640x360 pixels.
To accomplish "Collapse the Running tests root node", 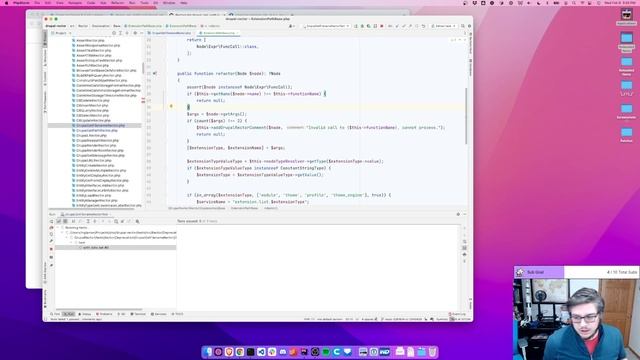I will [x=58, y=227].
